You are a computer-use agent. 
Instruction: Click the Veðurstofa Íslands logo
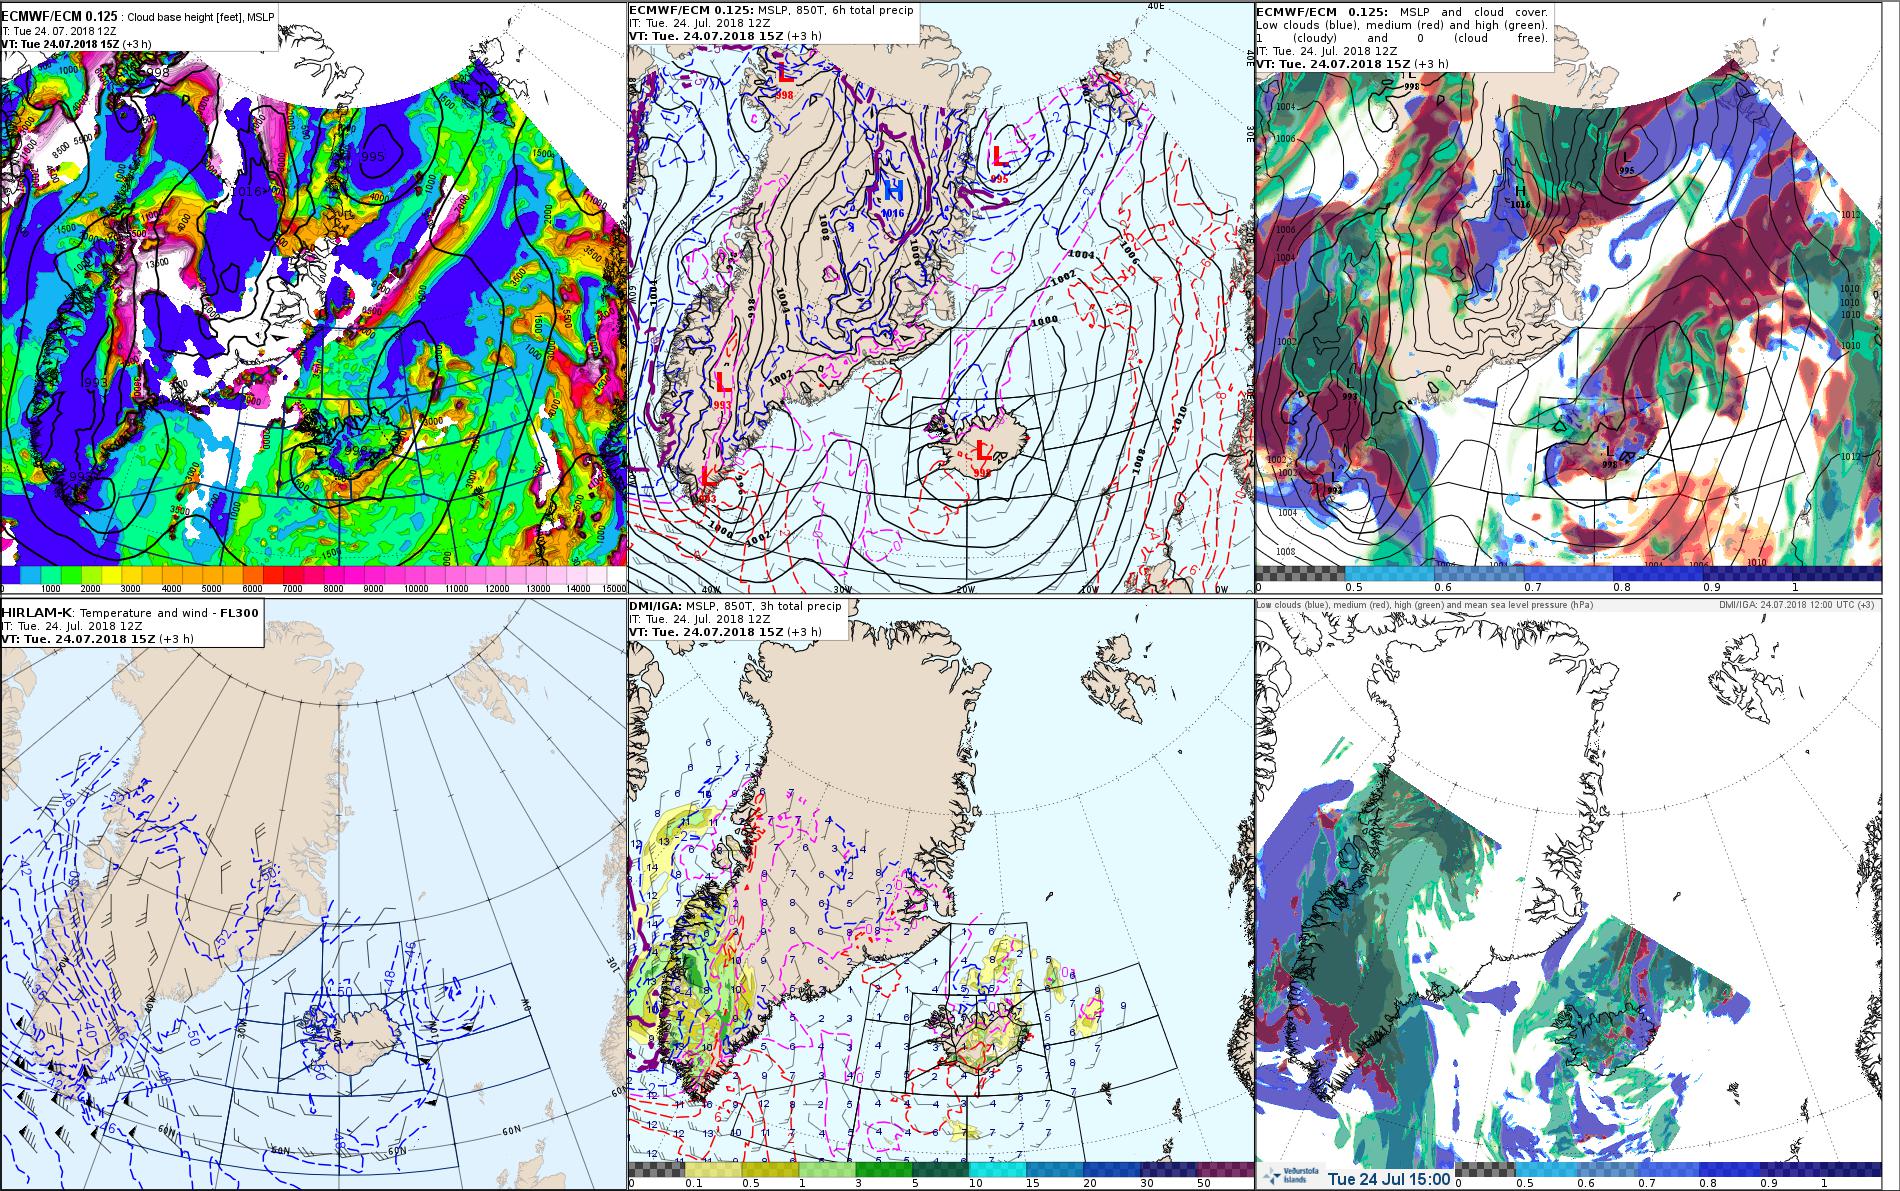click(1291, 1175)
